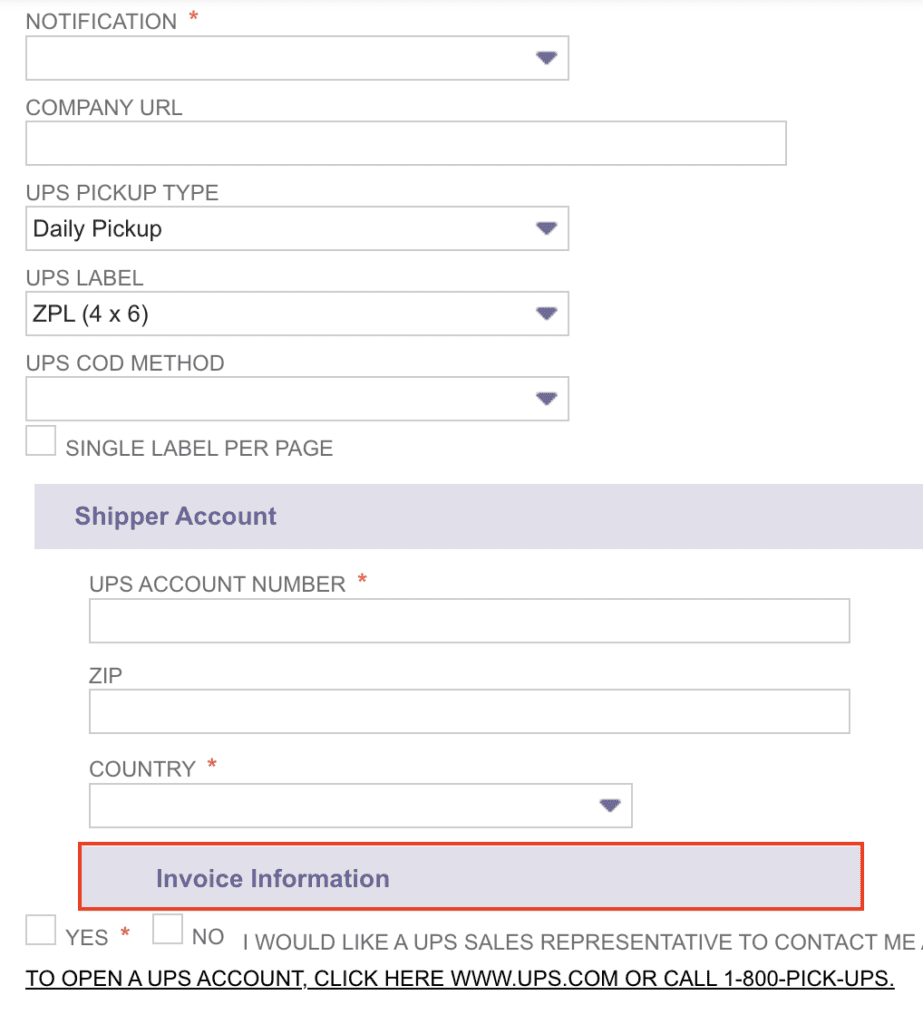Screen dimensions: 923x1024
Task: Tick the NO checkbox for UPS contact
Action: coord(168,930)
